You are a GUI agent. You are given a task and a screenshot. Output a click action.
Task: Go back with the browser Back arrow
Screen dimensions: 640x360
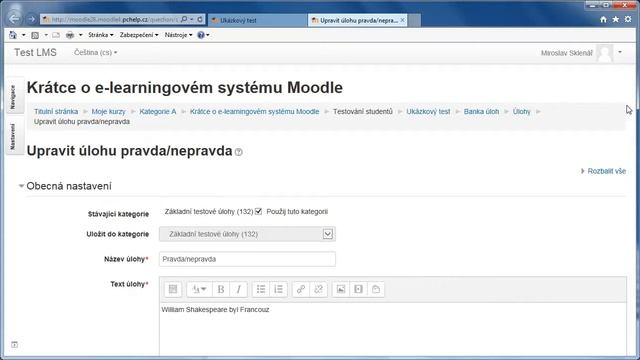coord(14,19)
